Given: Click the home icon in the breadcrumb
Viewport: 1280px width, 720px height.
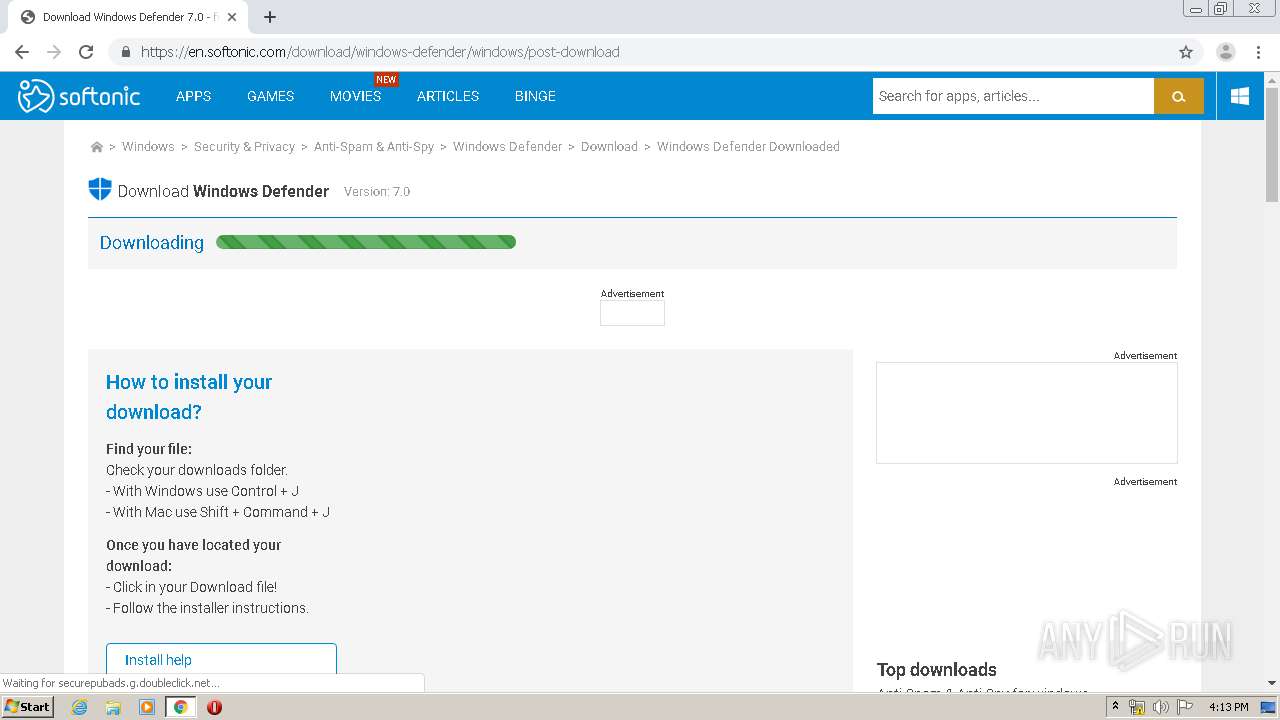Looking at the screenshot, I should 97,147.
